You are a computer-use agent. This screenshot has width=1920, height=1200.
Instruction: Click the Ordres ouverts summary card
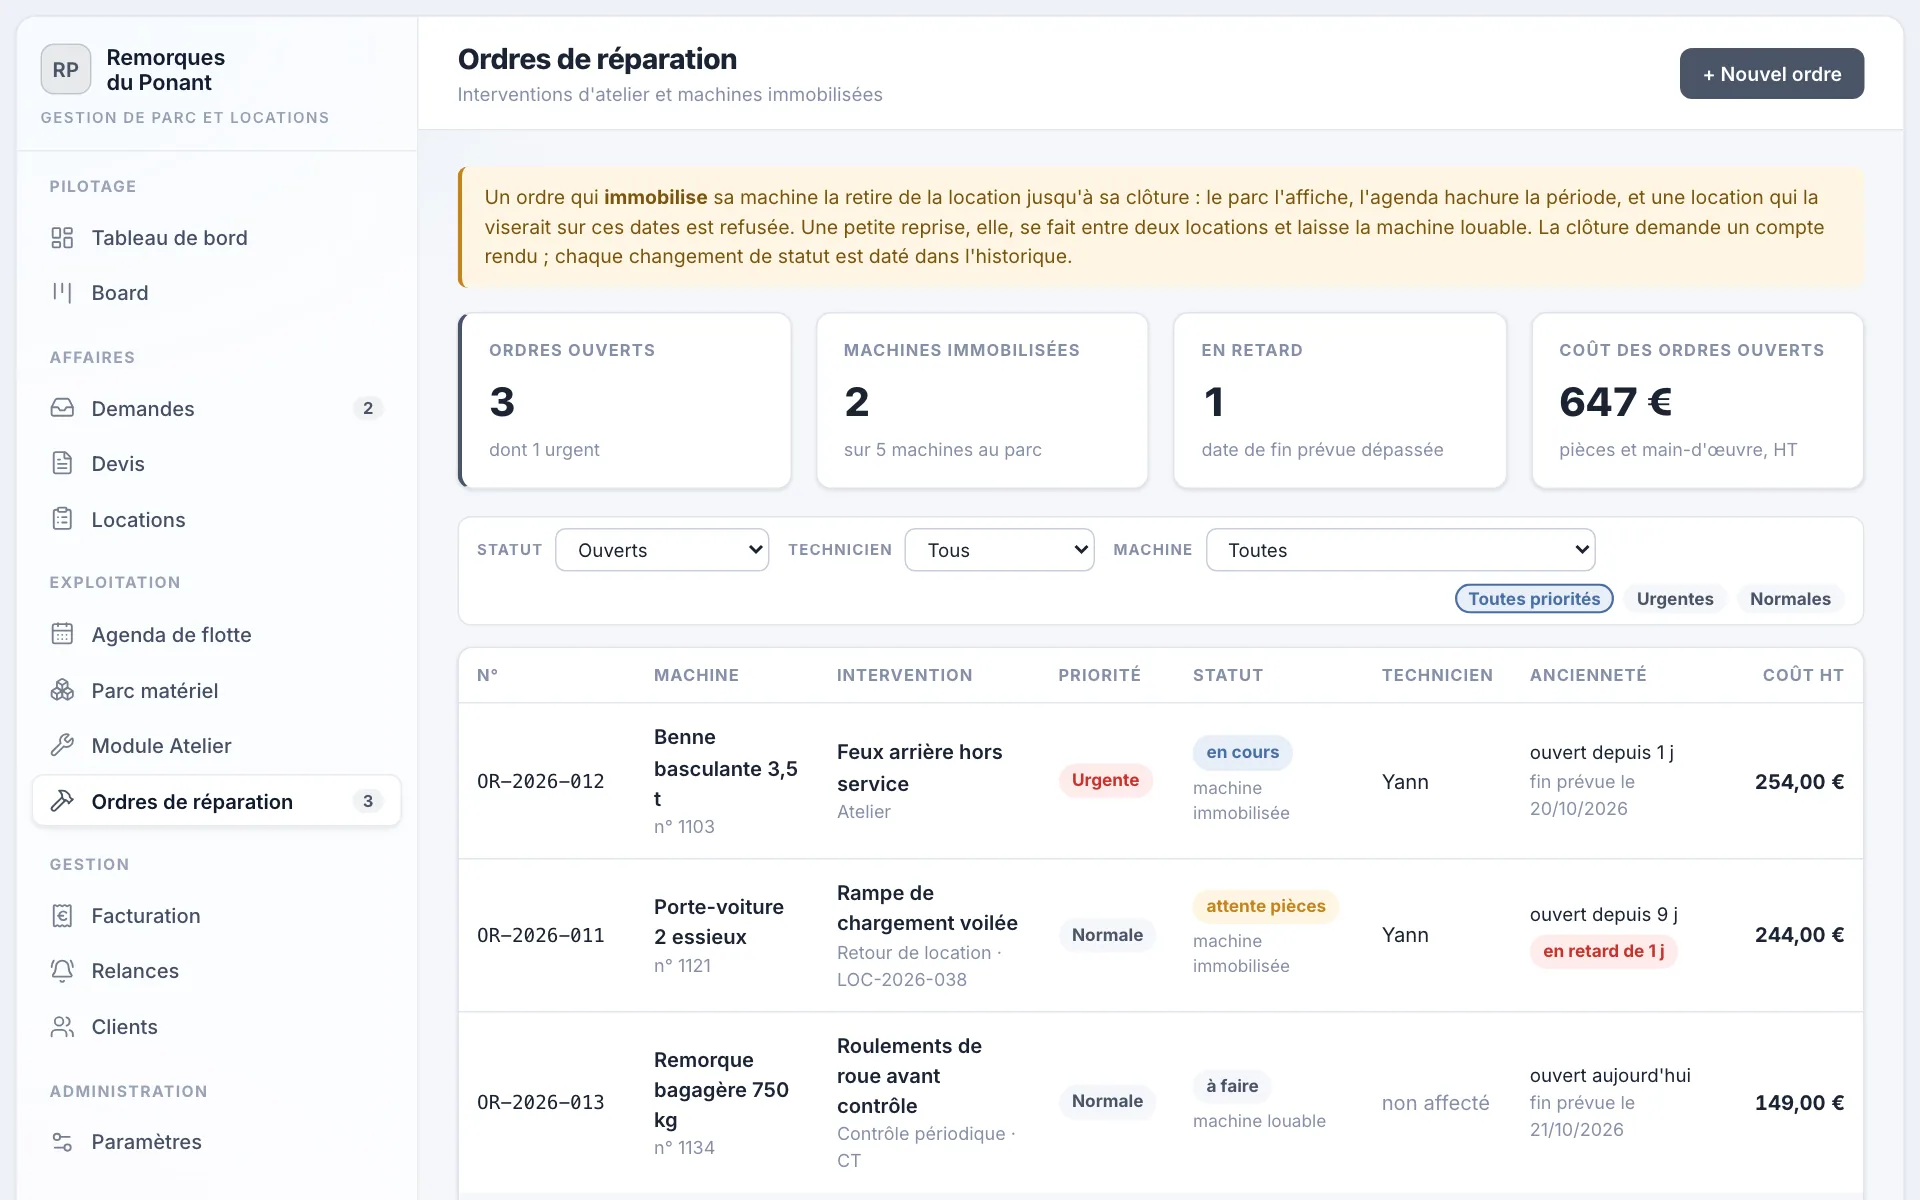tap(625, 401)
